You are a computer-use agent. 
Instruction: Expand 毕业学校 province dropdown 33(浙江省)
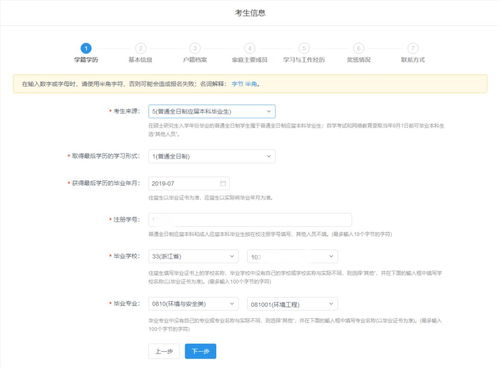pos(193,256)
